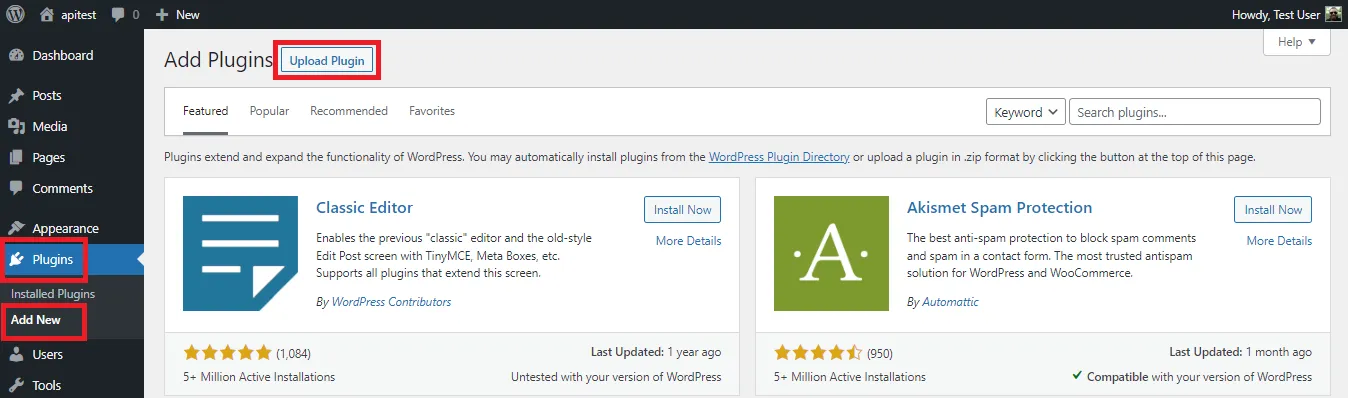Click the Pages icon in sidebar
This screenshot has width=1348, height=398.
[x=16, y=158]
